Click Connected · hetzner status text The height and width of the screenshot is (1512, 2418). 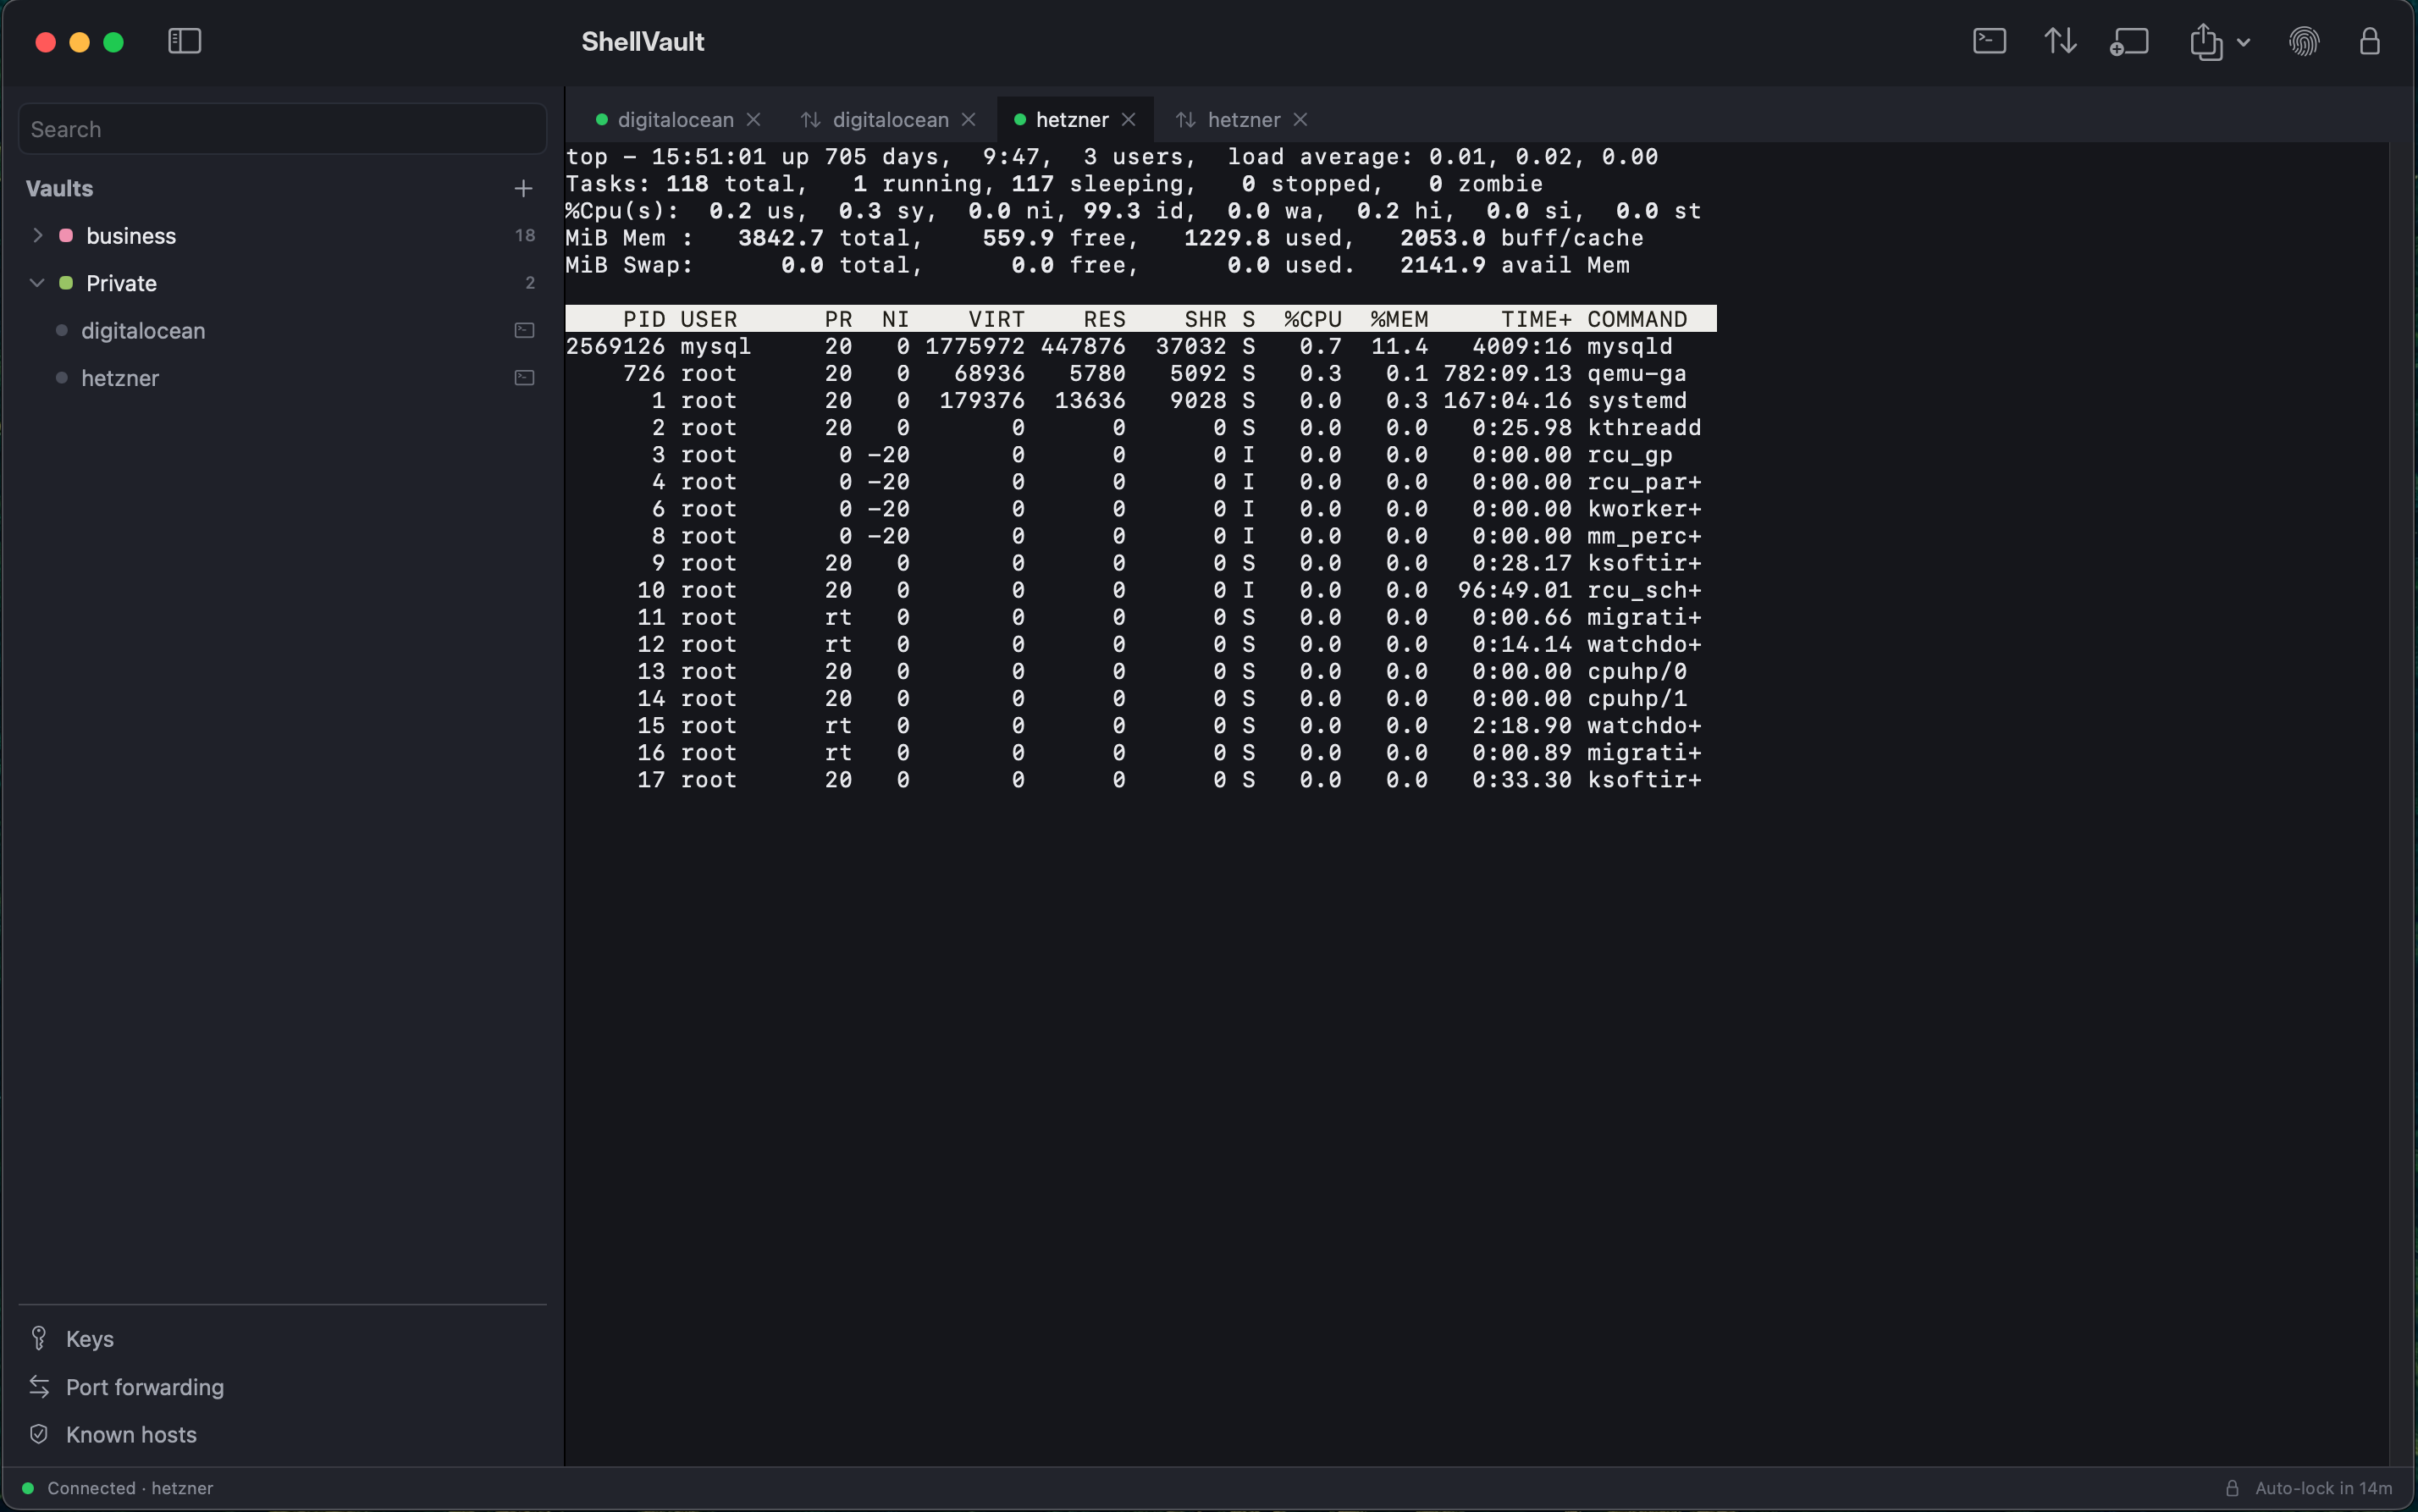click(x=130, y=1488)
